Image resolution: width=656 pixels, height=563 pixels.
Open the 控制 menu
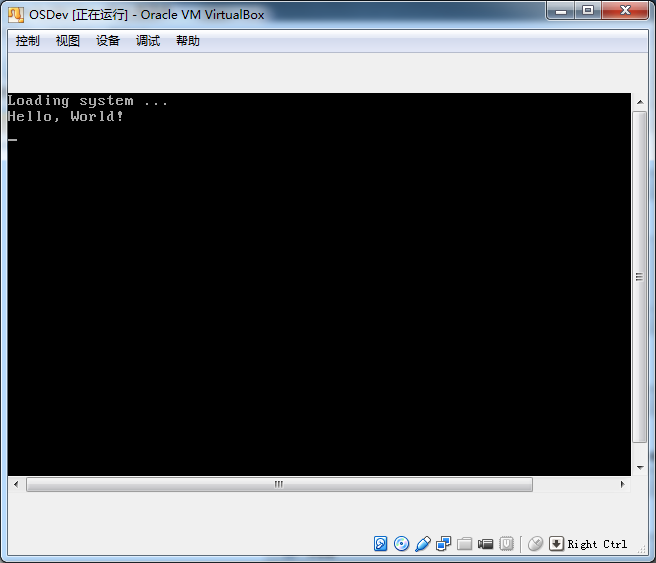coord(28,41)
